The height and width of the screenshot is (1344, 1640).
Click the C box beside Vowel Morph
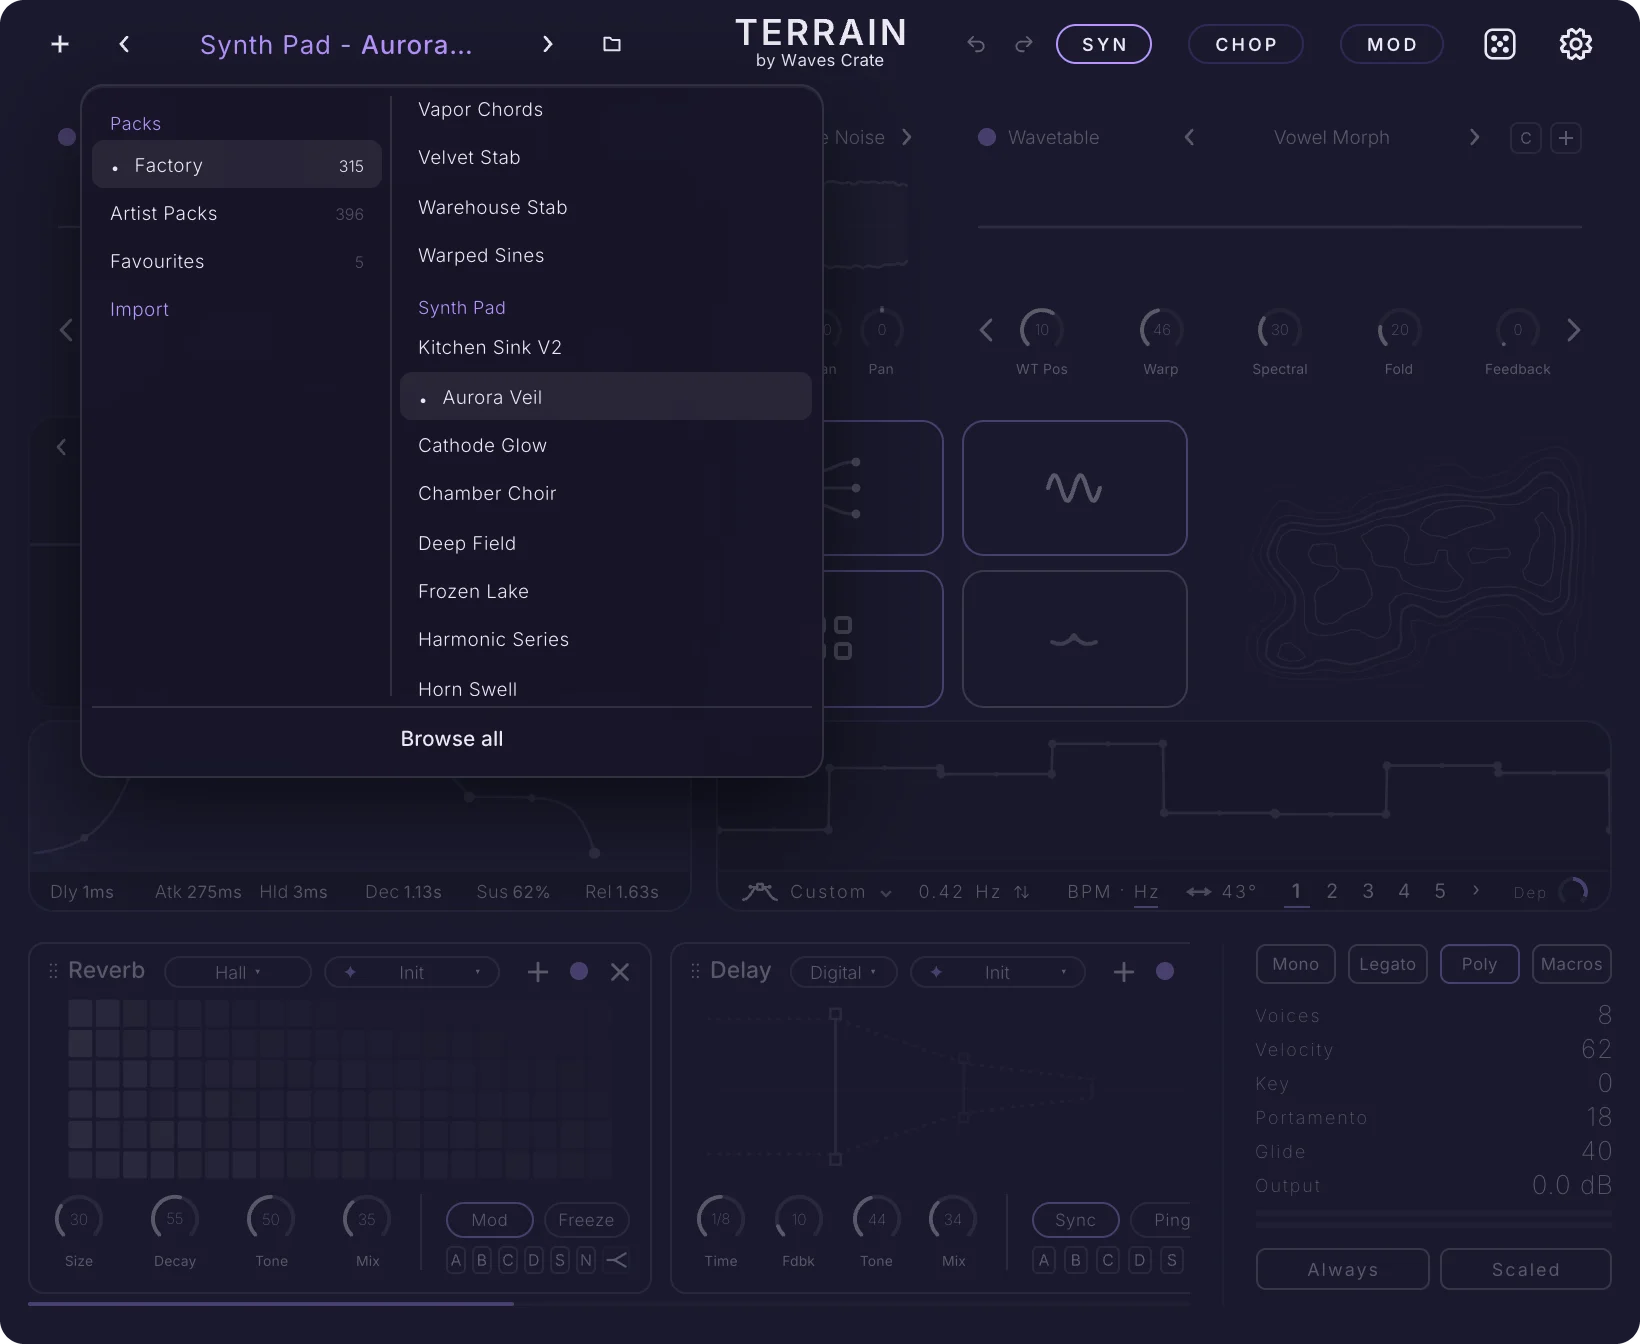coord(1526,138)
